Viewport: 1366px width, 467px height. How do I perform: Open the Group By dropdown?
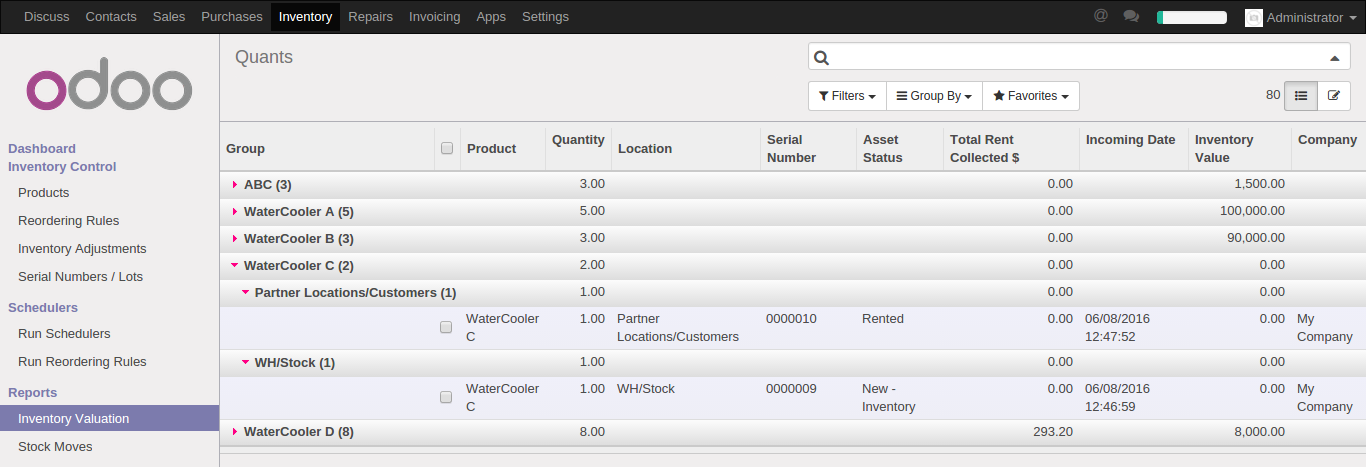(x=934, y=96)
